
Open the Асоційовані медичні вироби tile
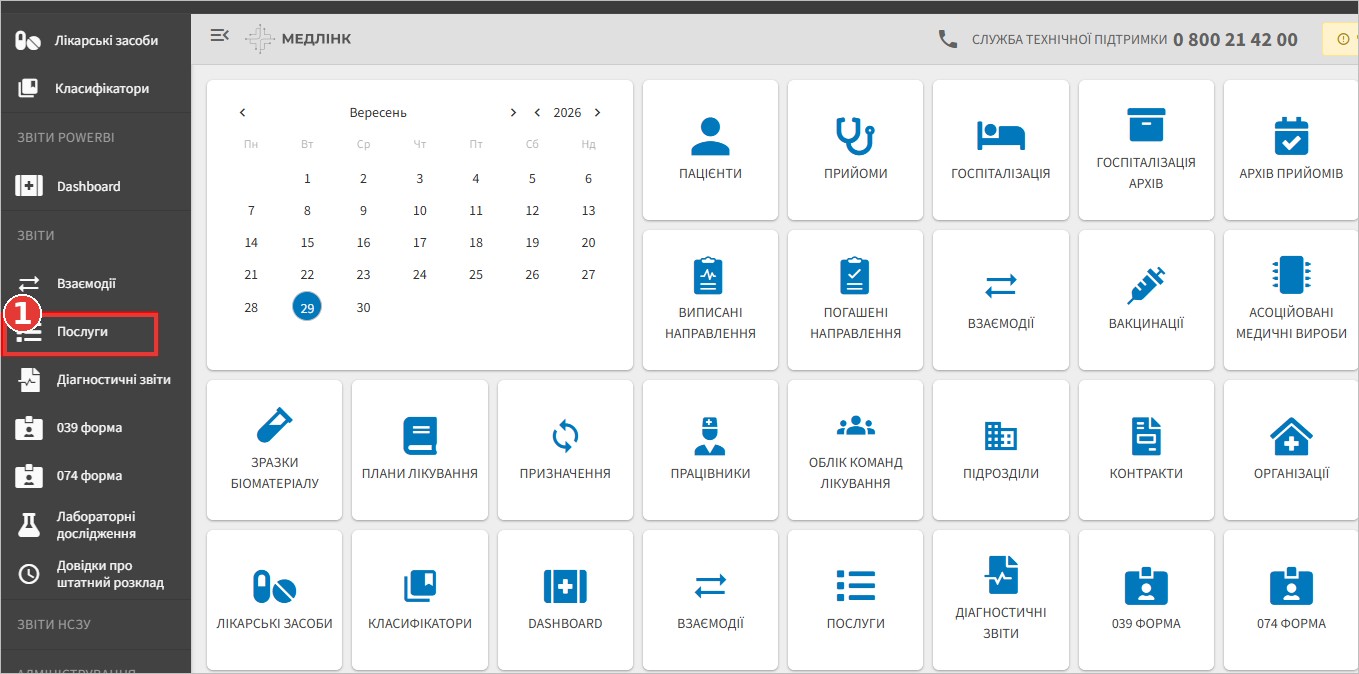[x=1291, y=300]
